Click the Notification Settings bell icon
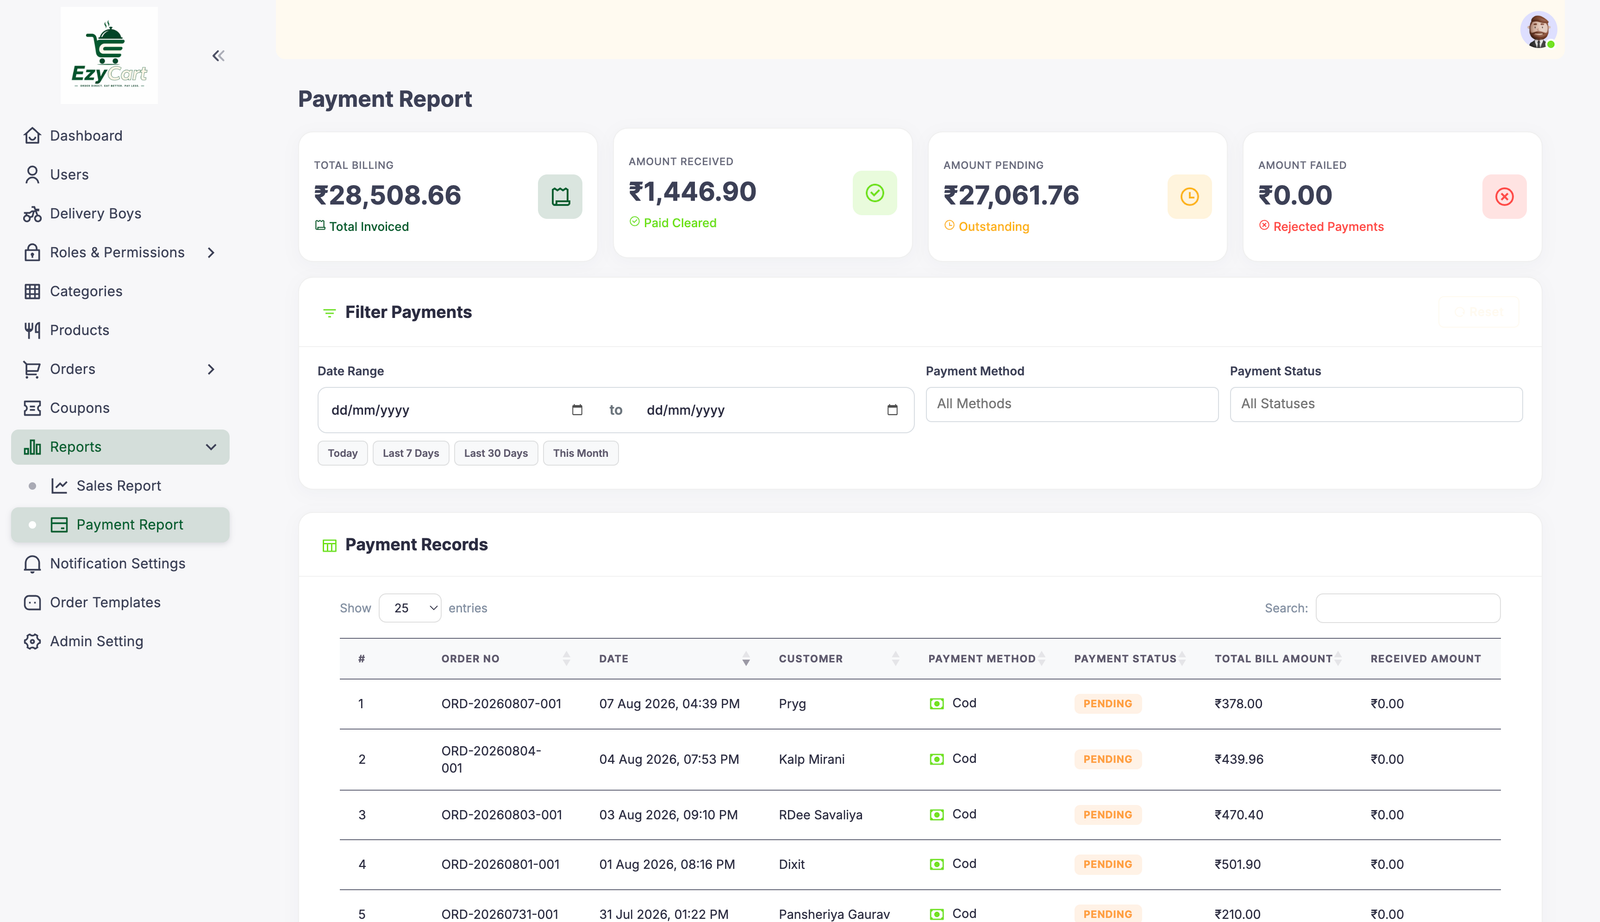The width and height of the screenshot is (1600, 922). click(32, 564)
